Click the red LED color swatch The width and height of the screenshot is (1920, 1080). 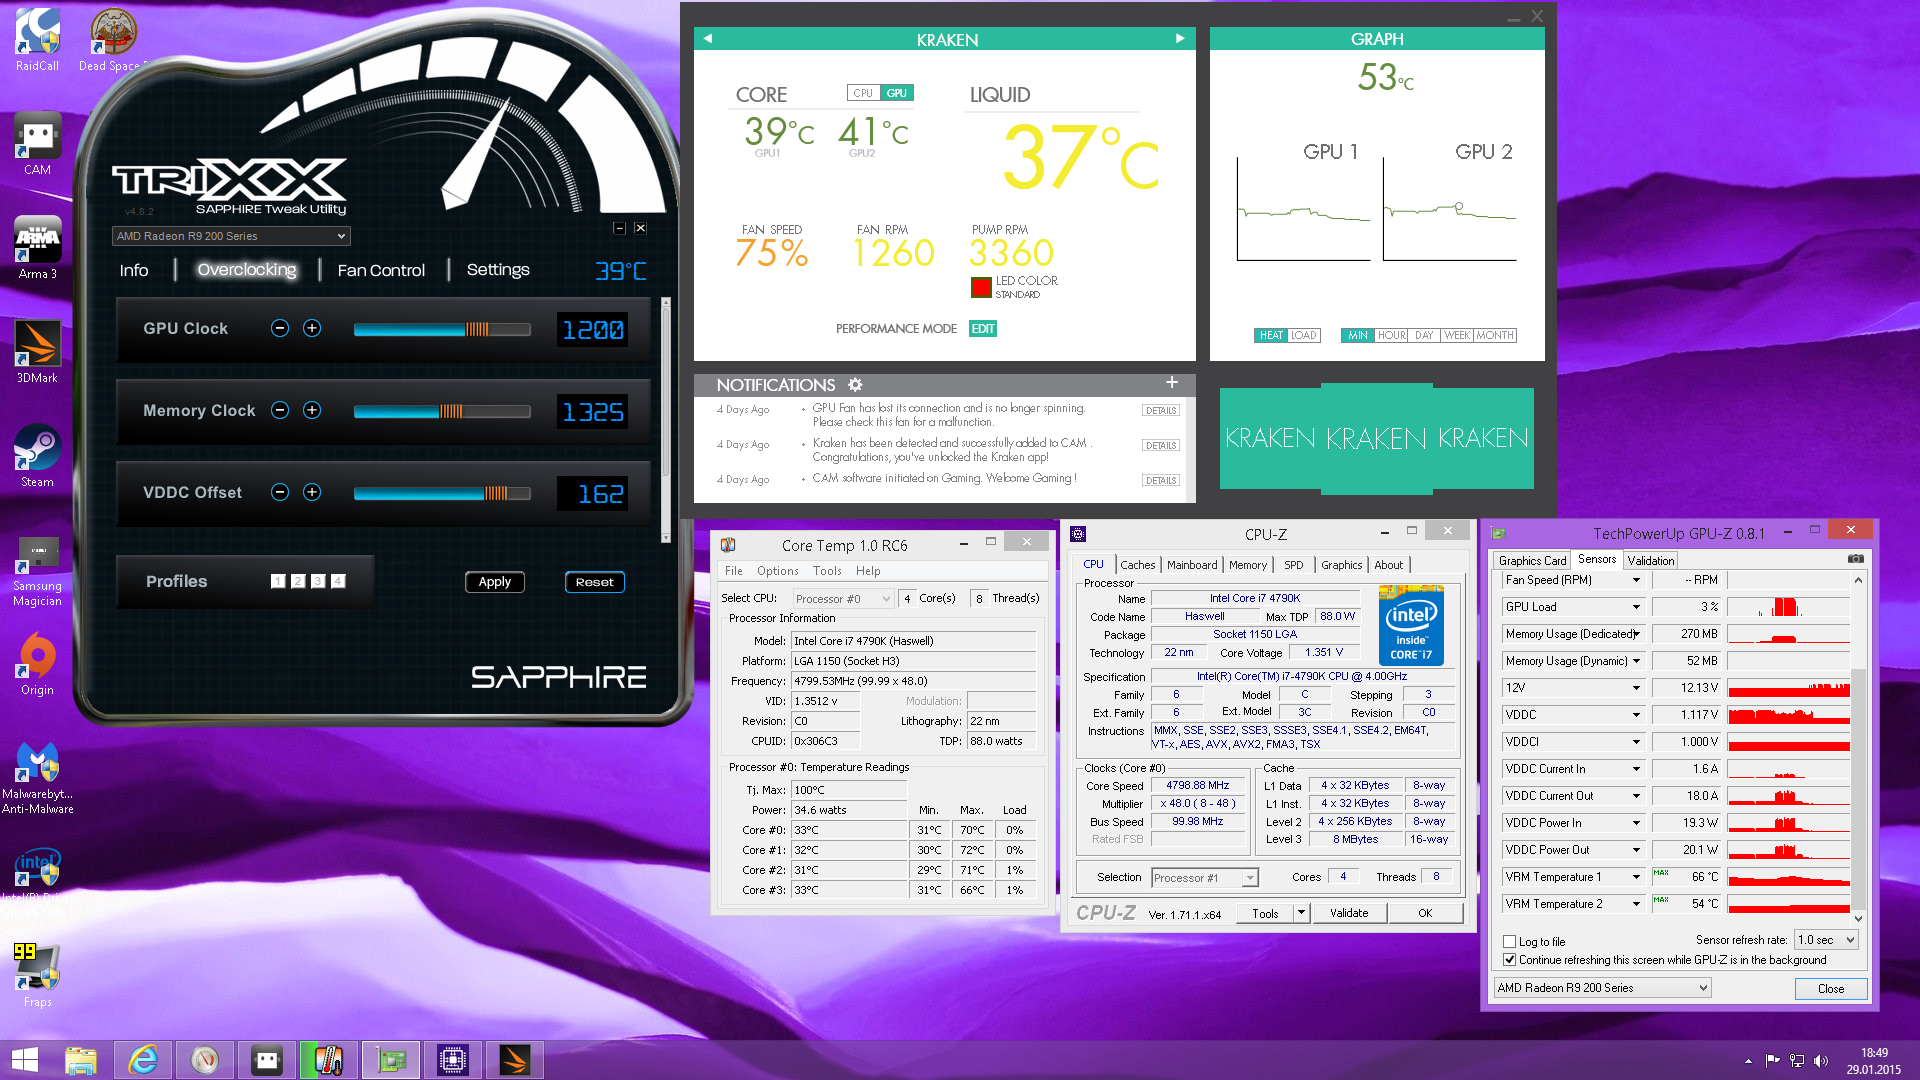(x=981, y=287)
